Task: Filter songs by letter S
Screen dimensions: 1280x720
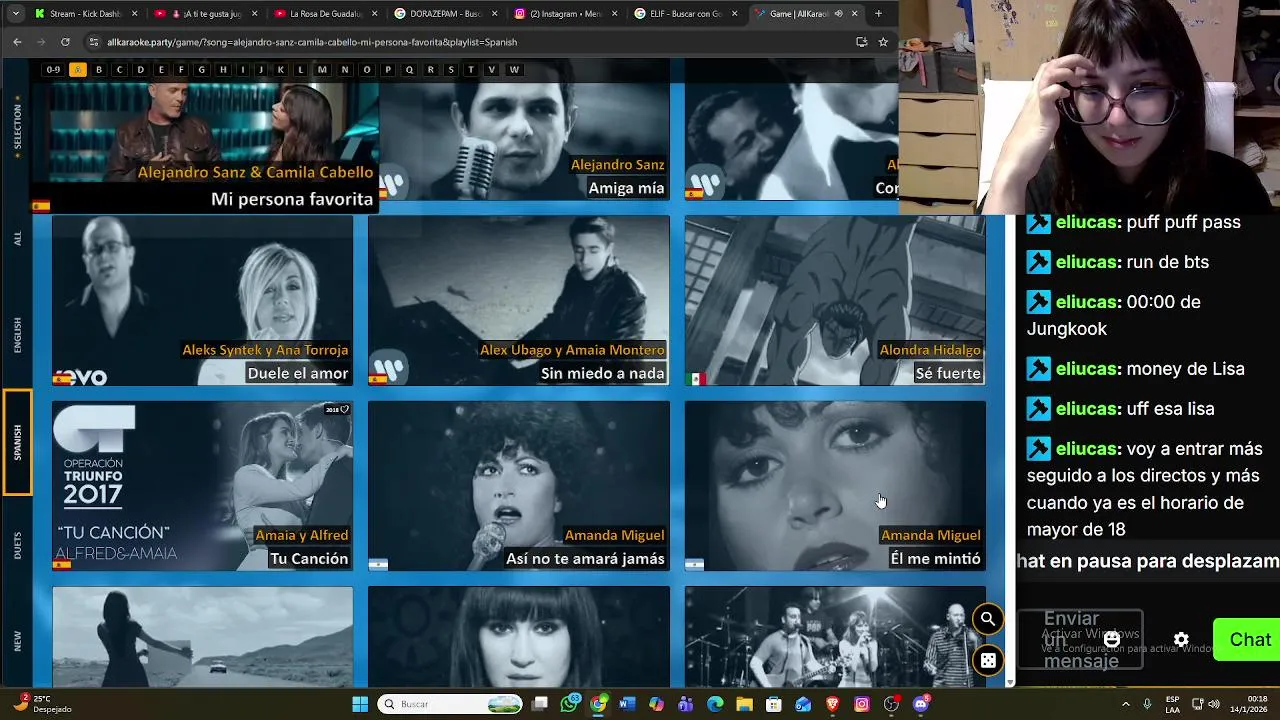Action: coord(451,69)
